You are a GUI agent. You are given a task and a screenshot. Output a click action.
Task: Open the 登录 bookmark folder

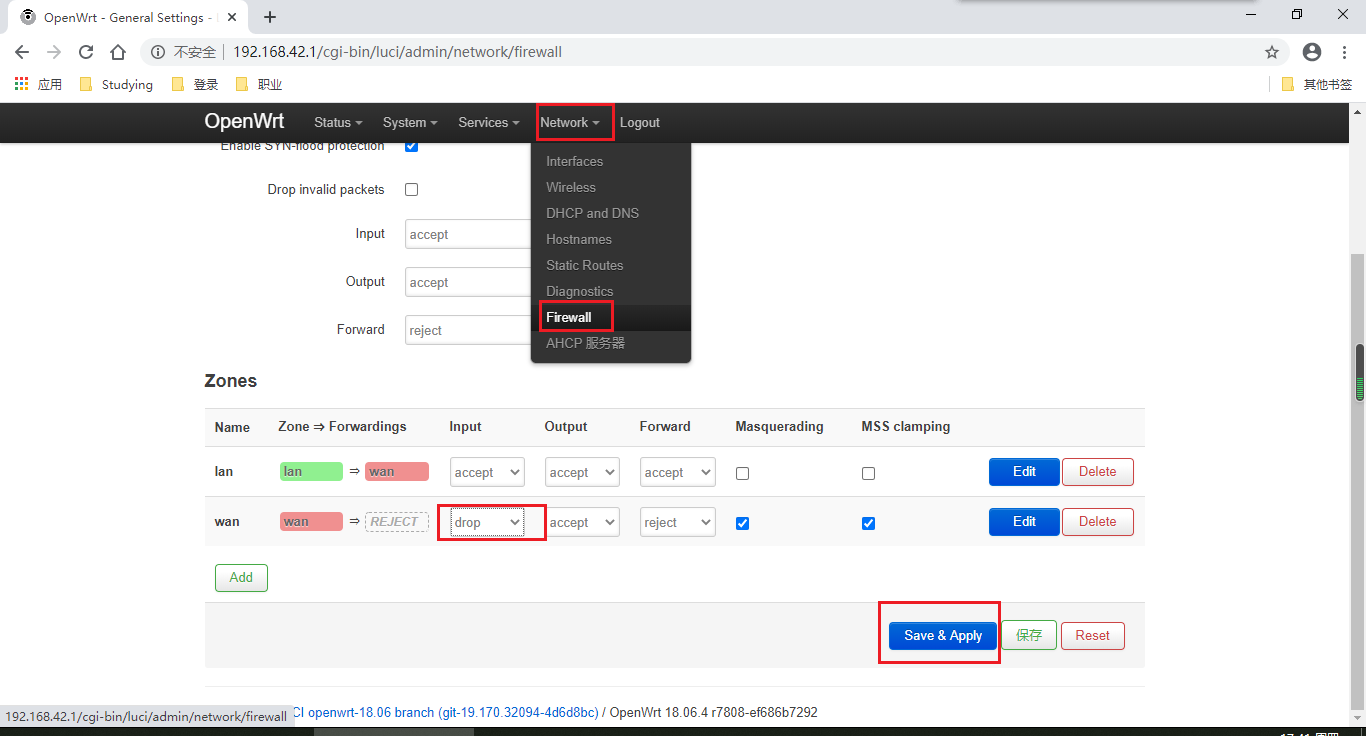(195, 84)
